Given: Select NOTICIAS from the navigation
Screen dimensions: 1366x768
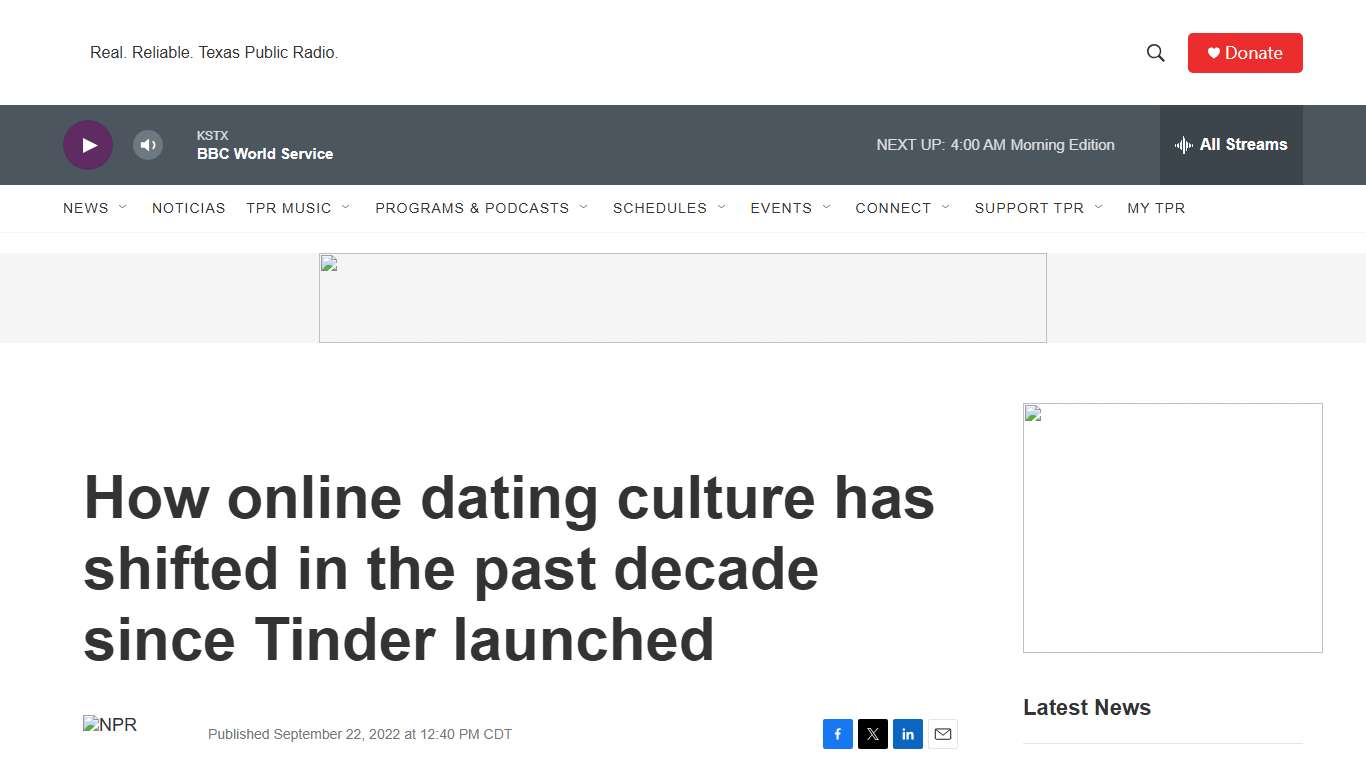Looking at the screenshot, I should pyautogui.click(x=188, y=208).
